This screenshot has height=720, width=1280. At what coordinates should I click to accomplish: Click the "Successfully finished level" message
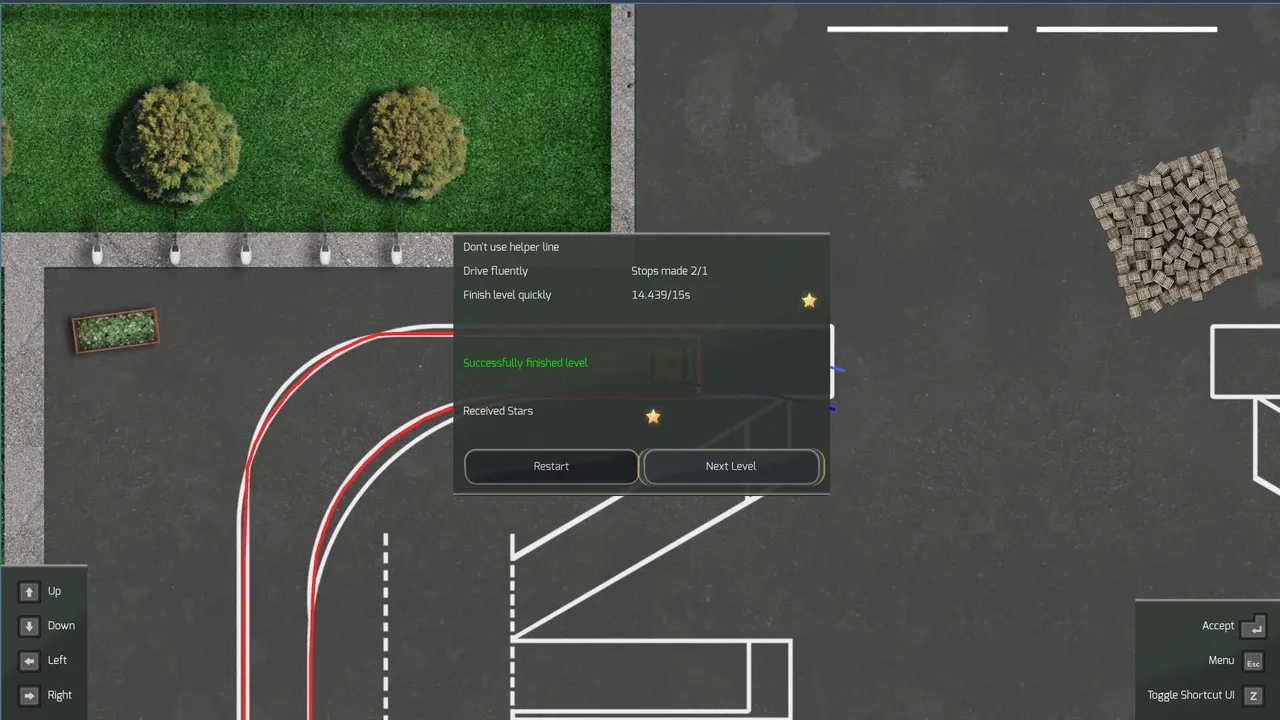525,363
